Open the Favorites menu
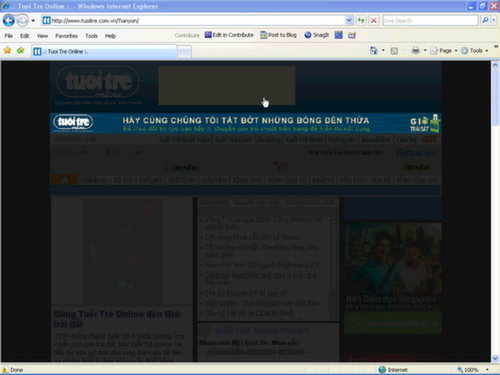Viewport: 500px width, 375px height. pyautogui.click(x=66, y=36)
